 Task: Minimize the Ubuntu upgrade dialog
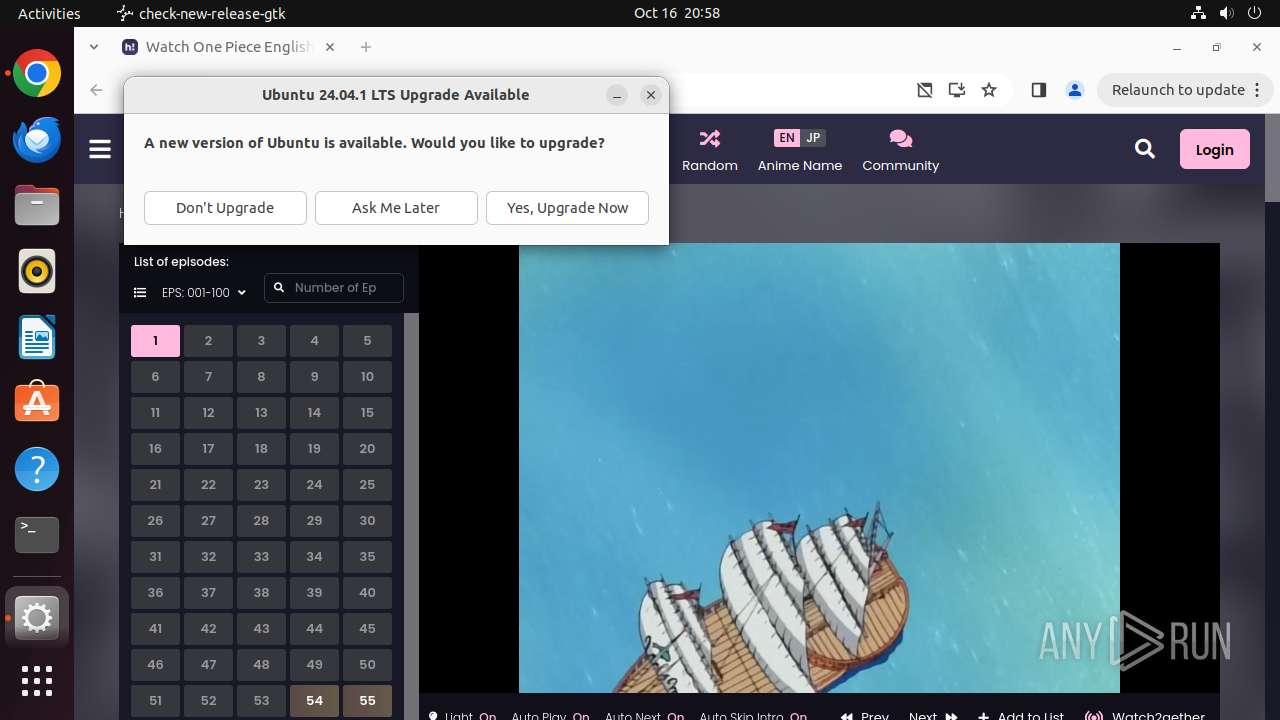coord(617,95)
